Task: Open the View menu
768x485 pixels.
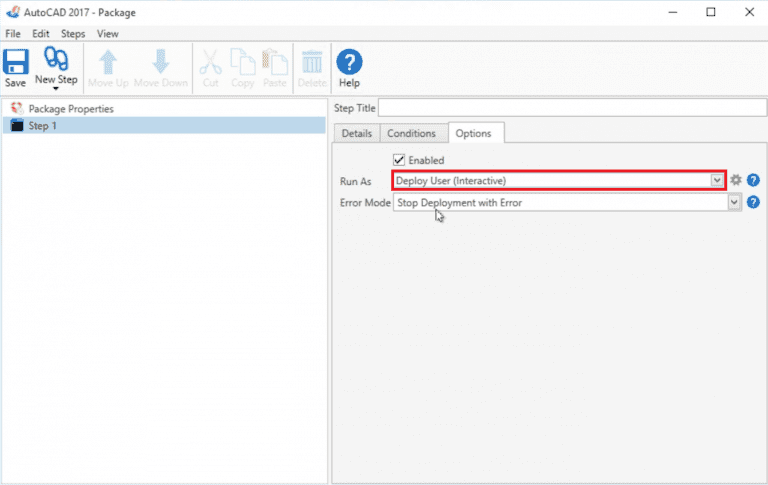Action: [107, 34]
